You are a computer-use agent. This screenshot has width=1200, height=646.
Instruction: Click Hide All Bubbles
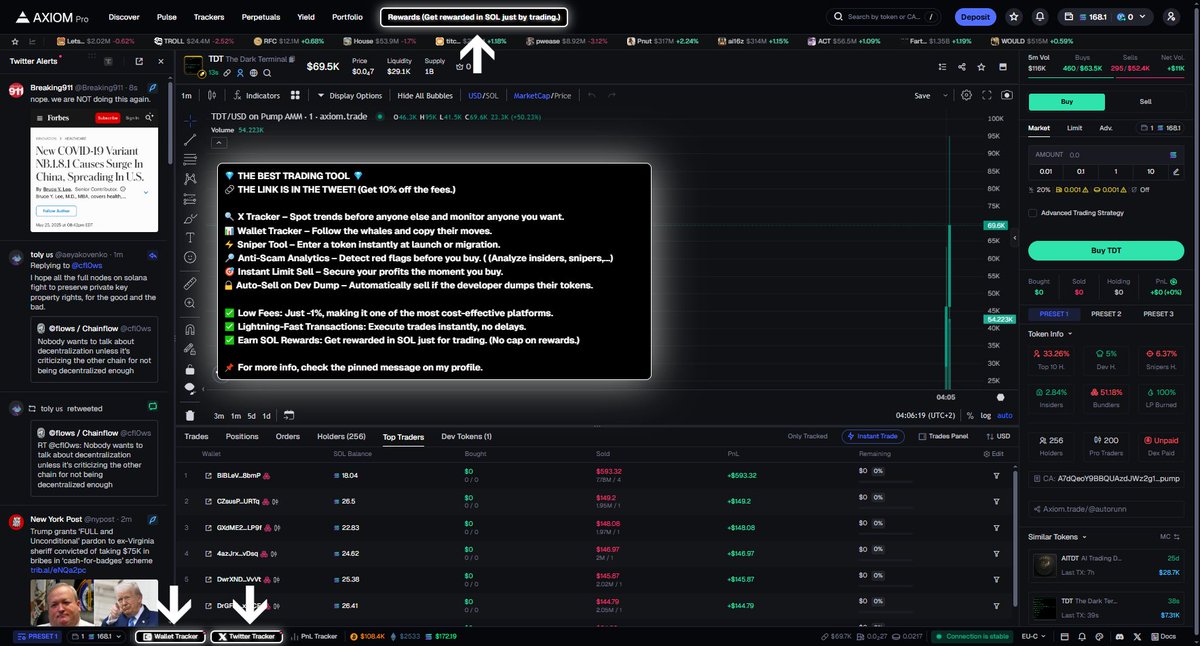click(x=425, y=95)
